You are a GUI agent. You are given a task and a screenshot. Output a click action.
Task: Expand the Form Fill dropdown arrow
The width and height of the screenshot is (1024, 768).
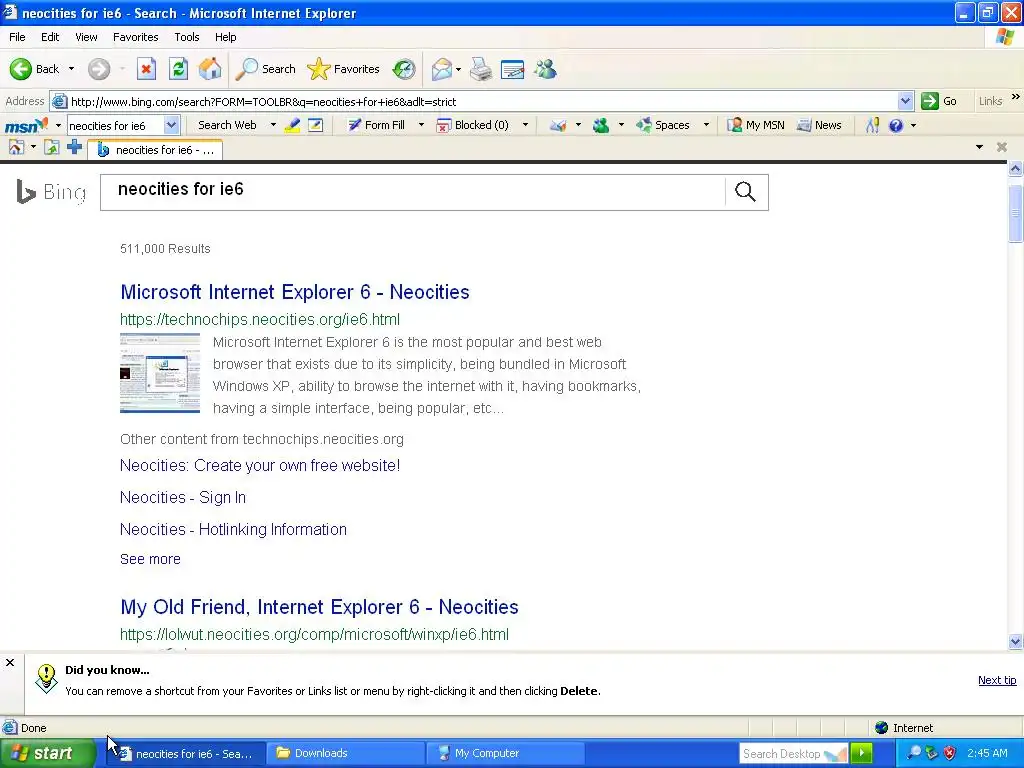pos(421,125)
